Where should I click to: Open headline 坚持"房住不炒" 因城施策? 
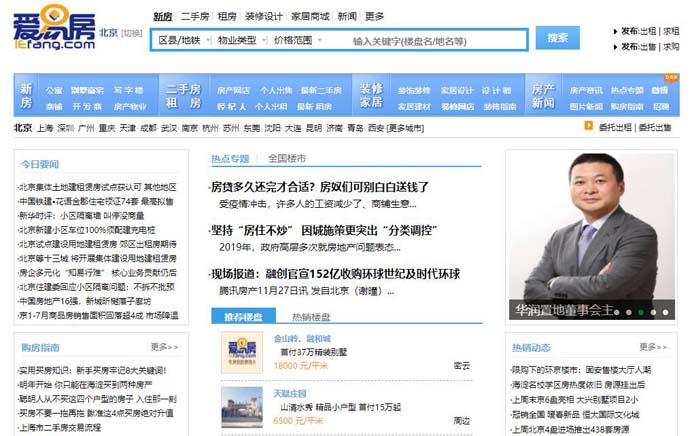point(323,230)
